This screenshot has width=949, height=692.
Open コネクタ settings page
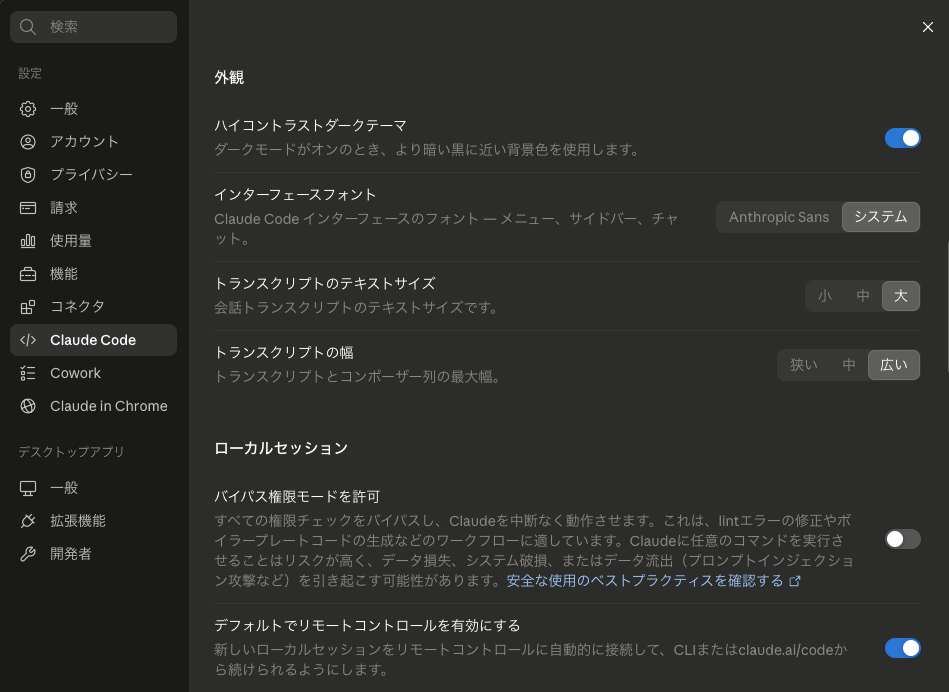[x=93, y=307]
